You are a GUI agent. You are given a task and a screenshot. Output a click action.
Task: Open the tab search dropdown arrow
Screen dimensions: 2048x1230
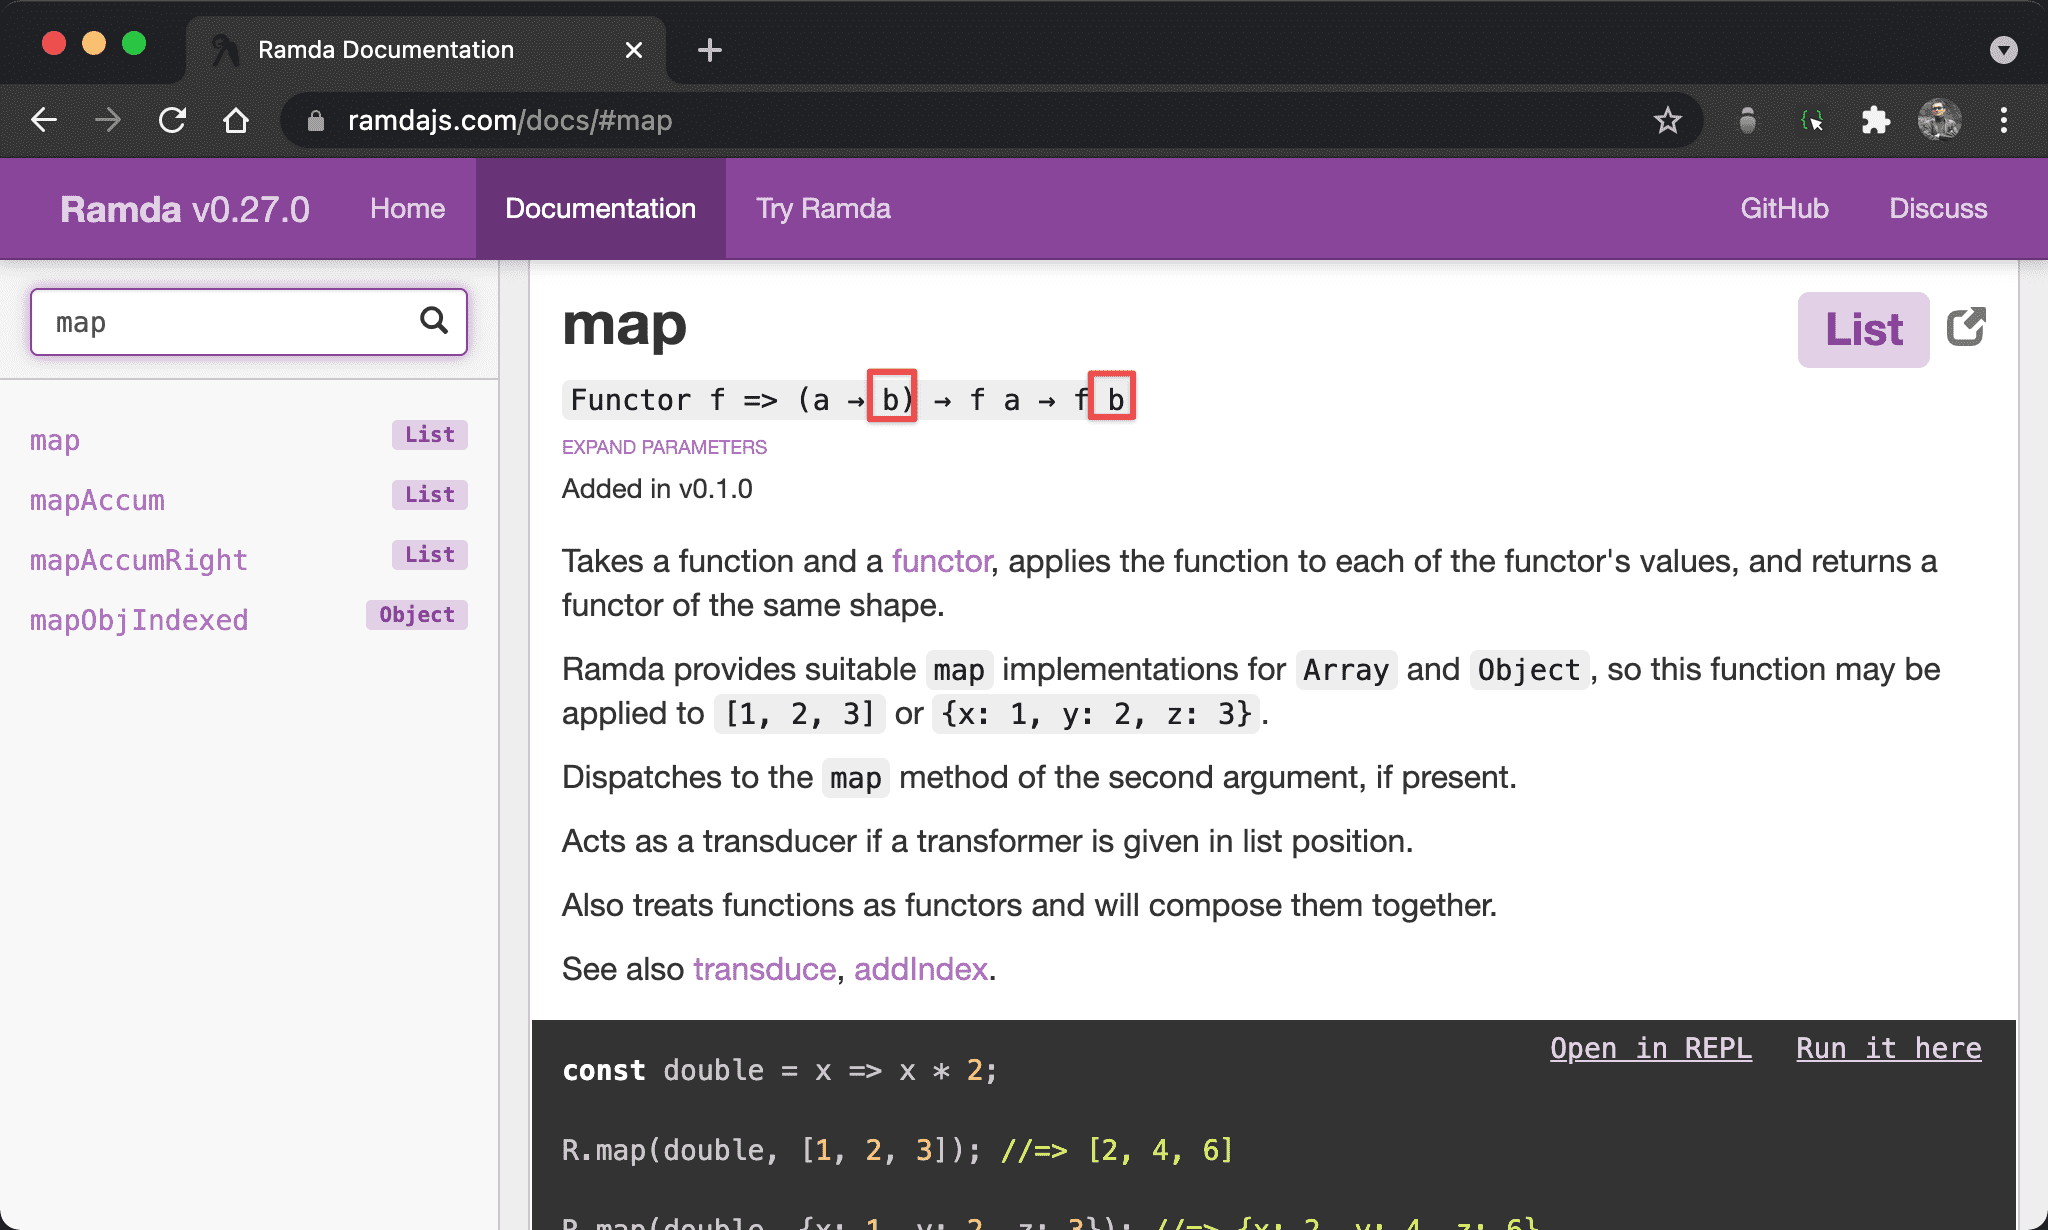(x=2003, y=50)
